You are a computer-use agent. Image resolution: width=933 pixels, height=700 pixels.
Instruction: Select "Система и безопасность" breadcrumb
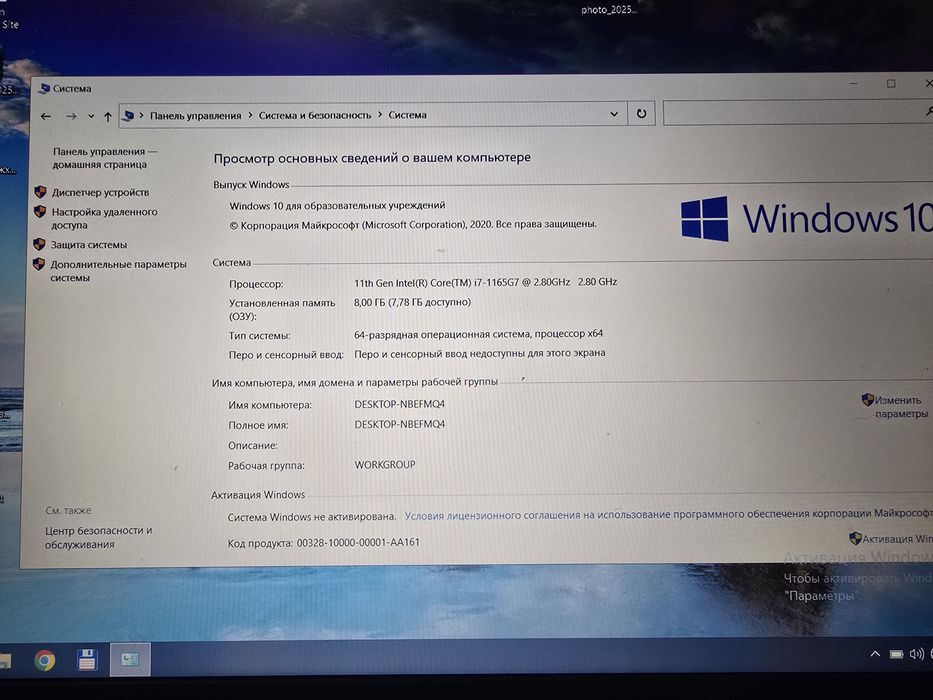tap(315, 115)
